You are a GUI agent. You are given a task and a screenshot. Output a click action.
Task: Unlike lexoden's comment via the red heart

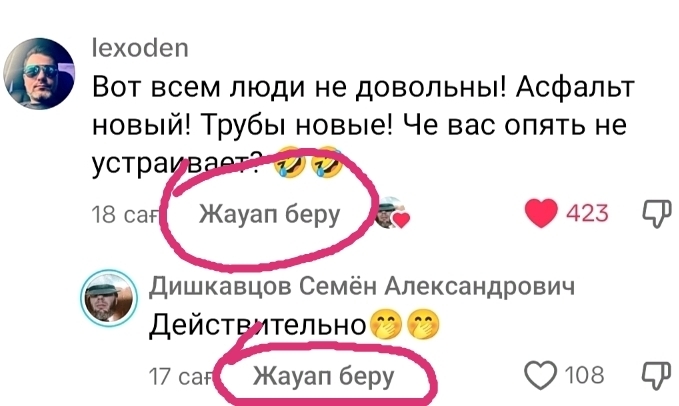click(541, 213)
